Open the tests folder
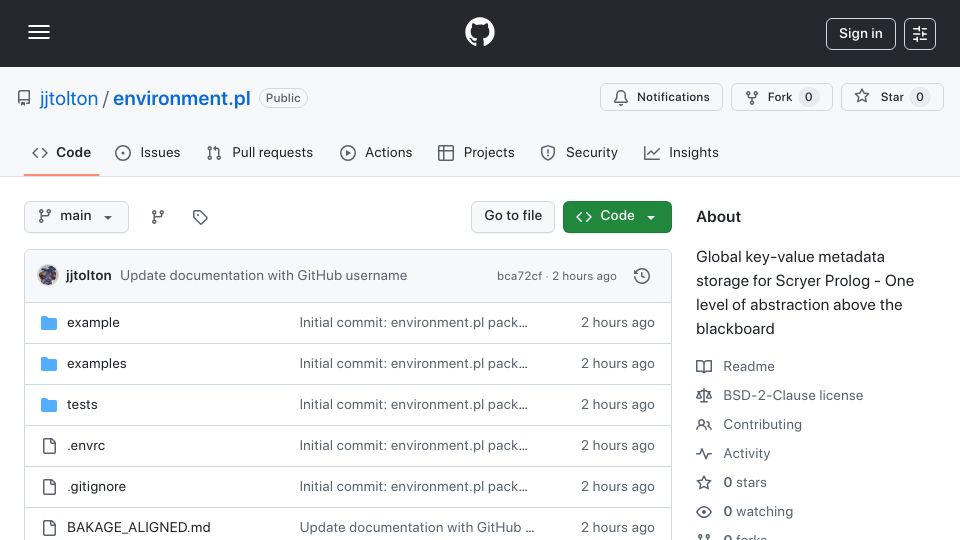The height and width of the screenshot is (540, 960). (82, 405)
